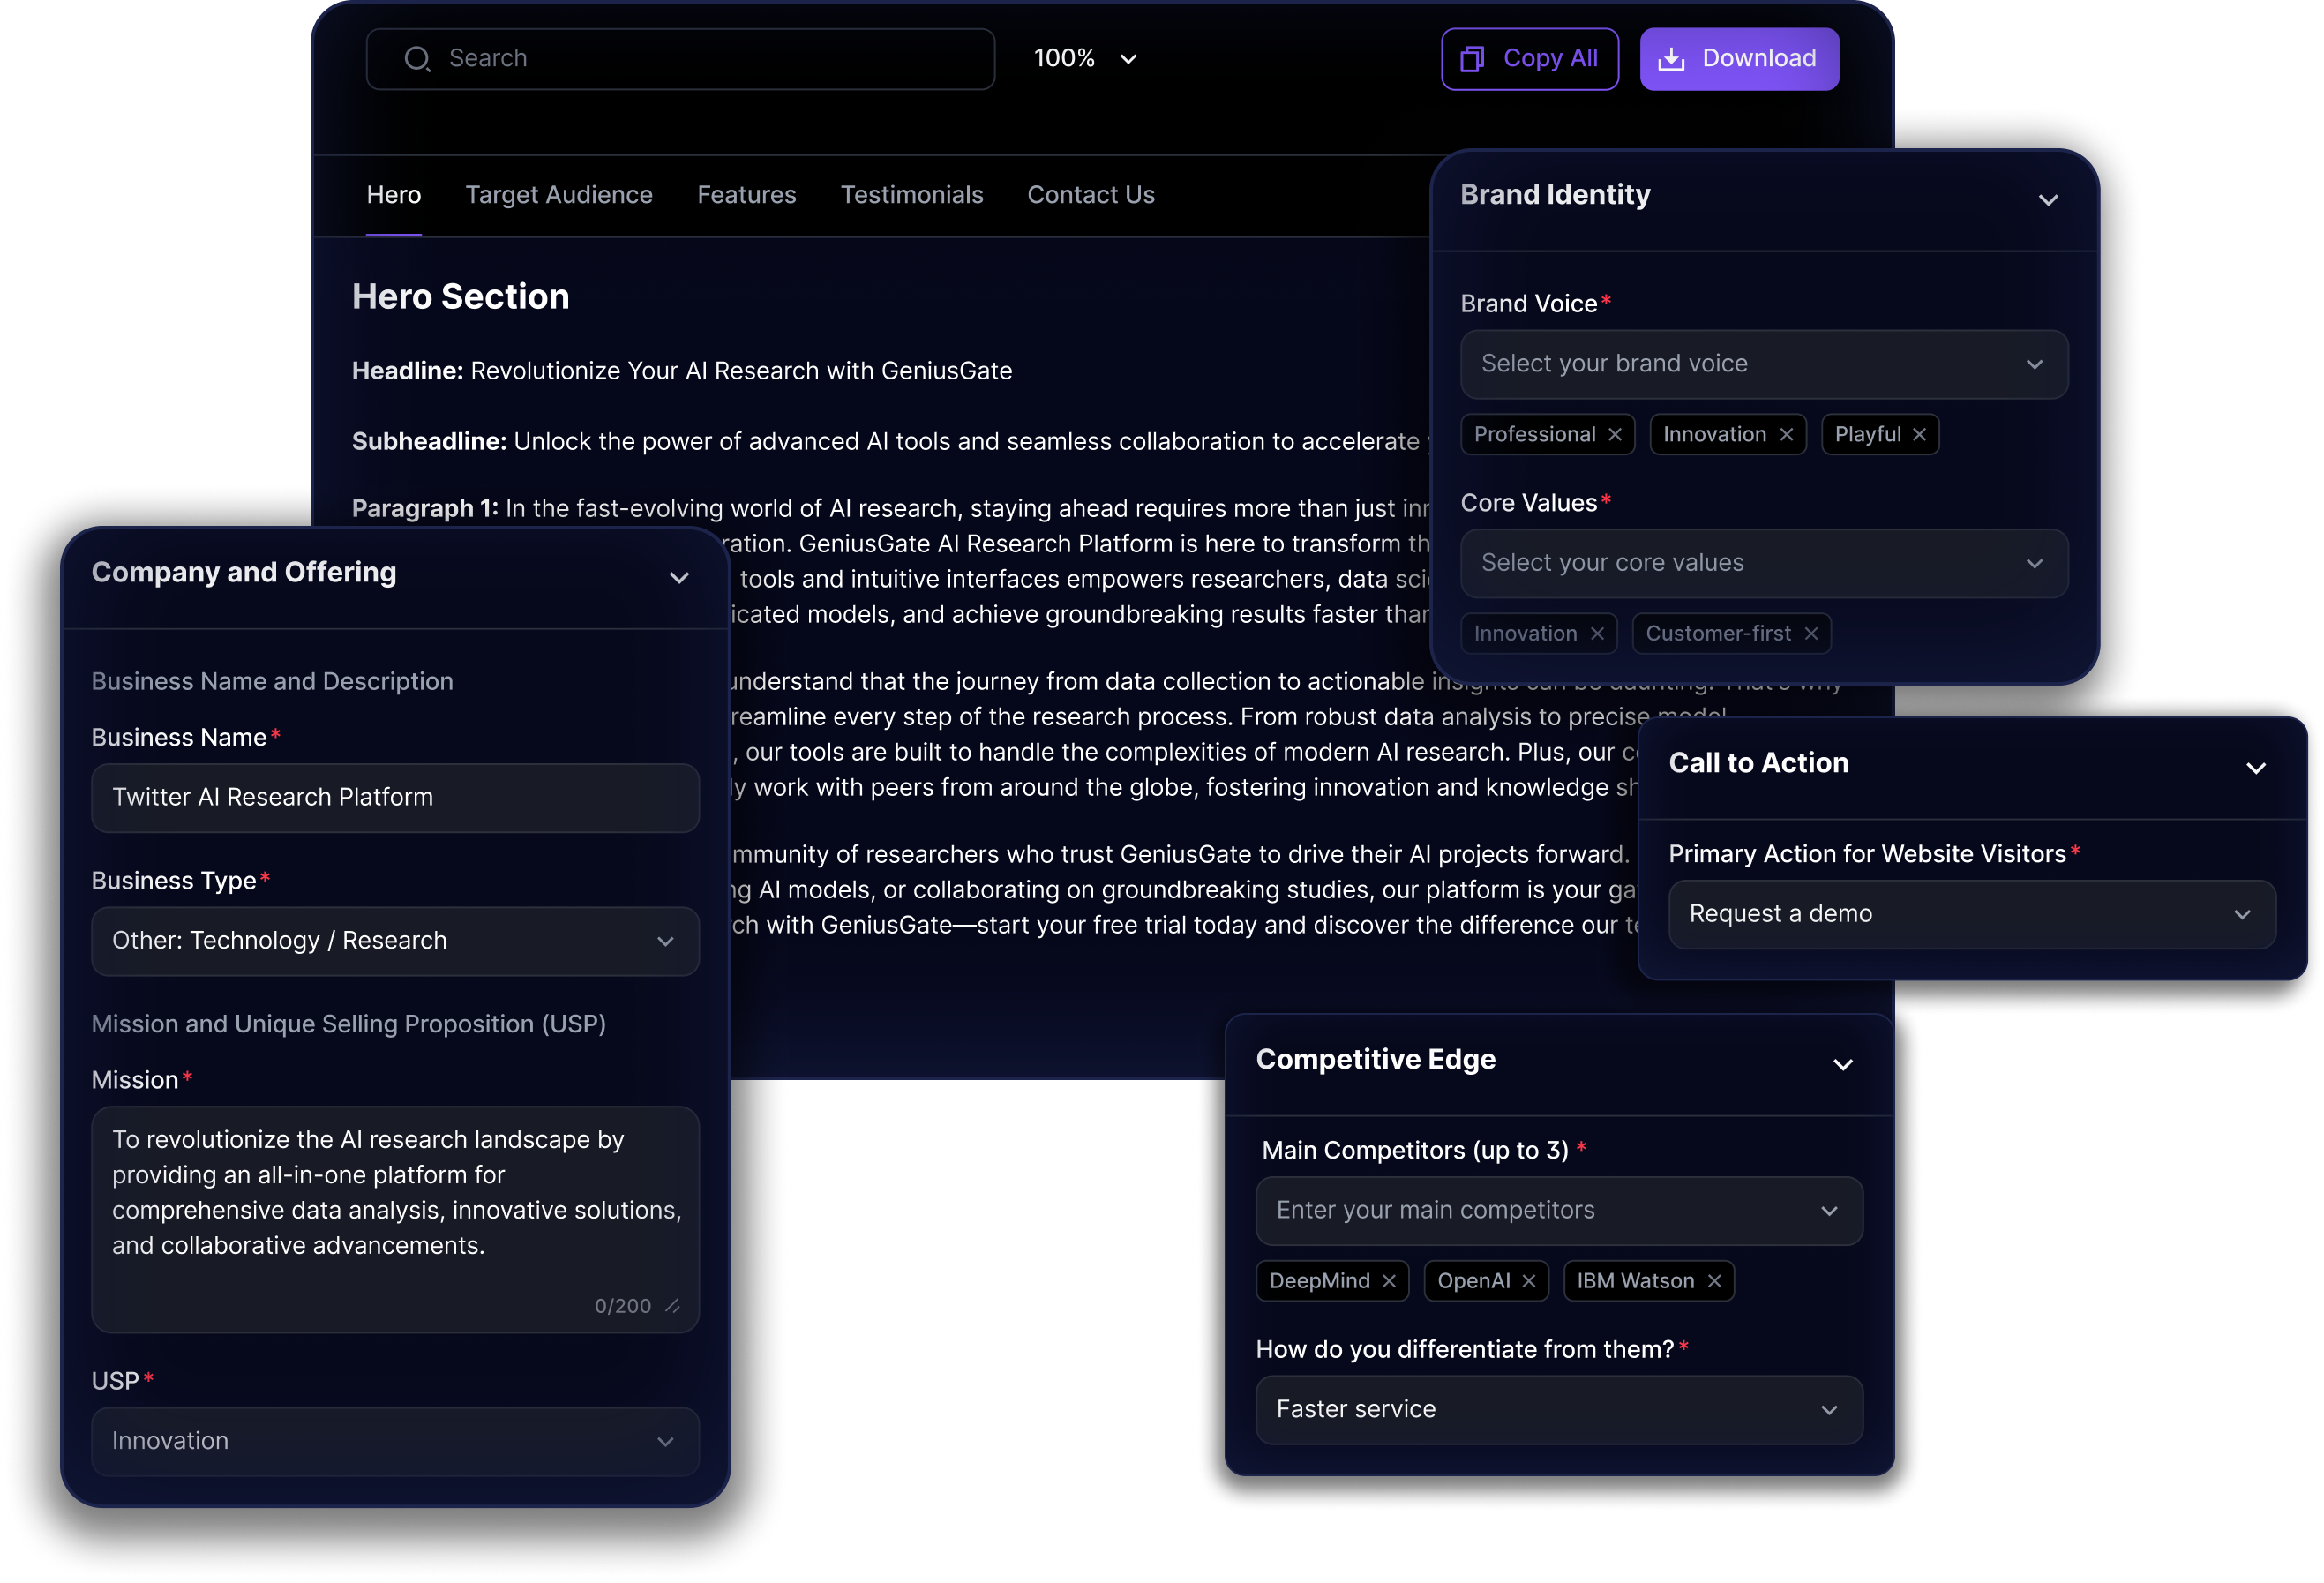Remove the IBM Watson competitor tag

(x=1714, y=1281)
